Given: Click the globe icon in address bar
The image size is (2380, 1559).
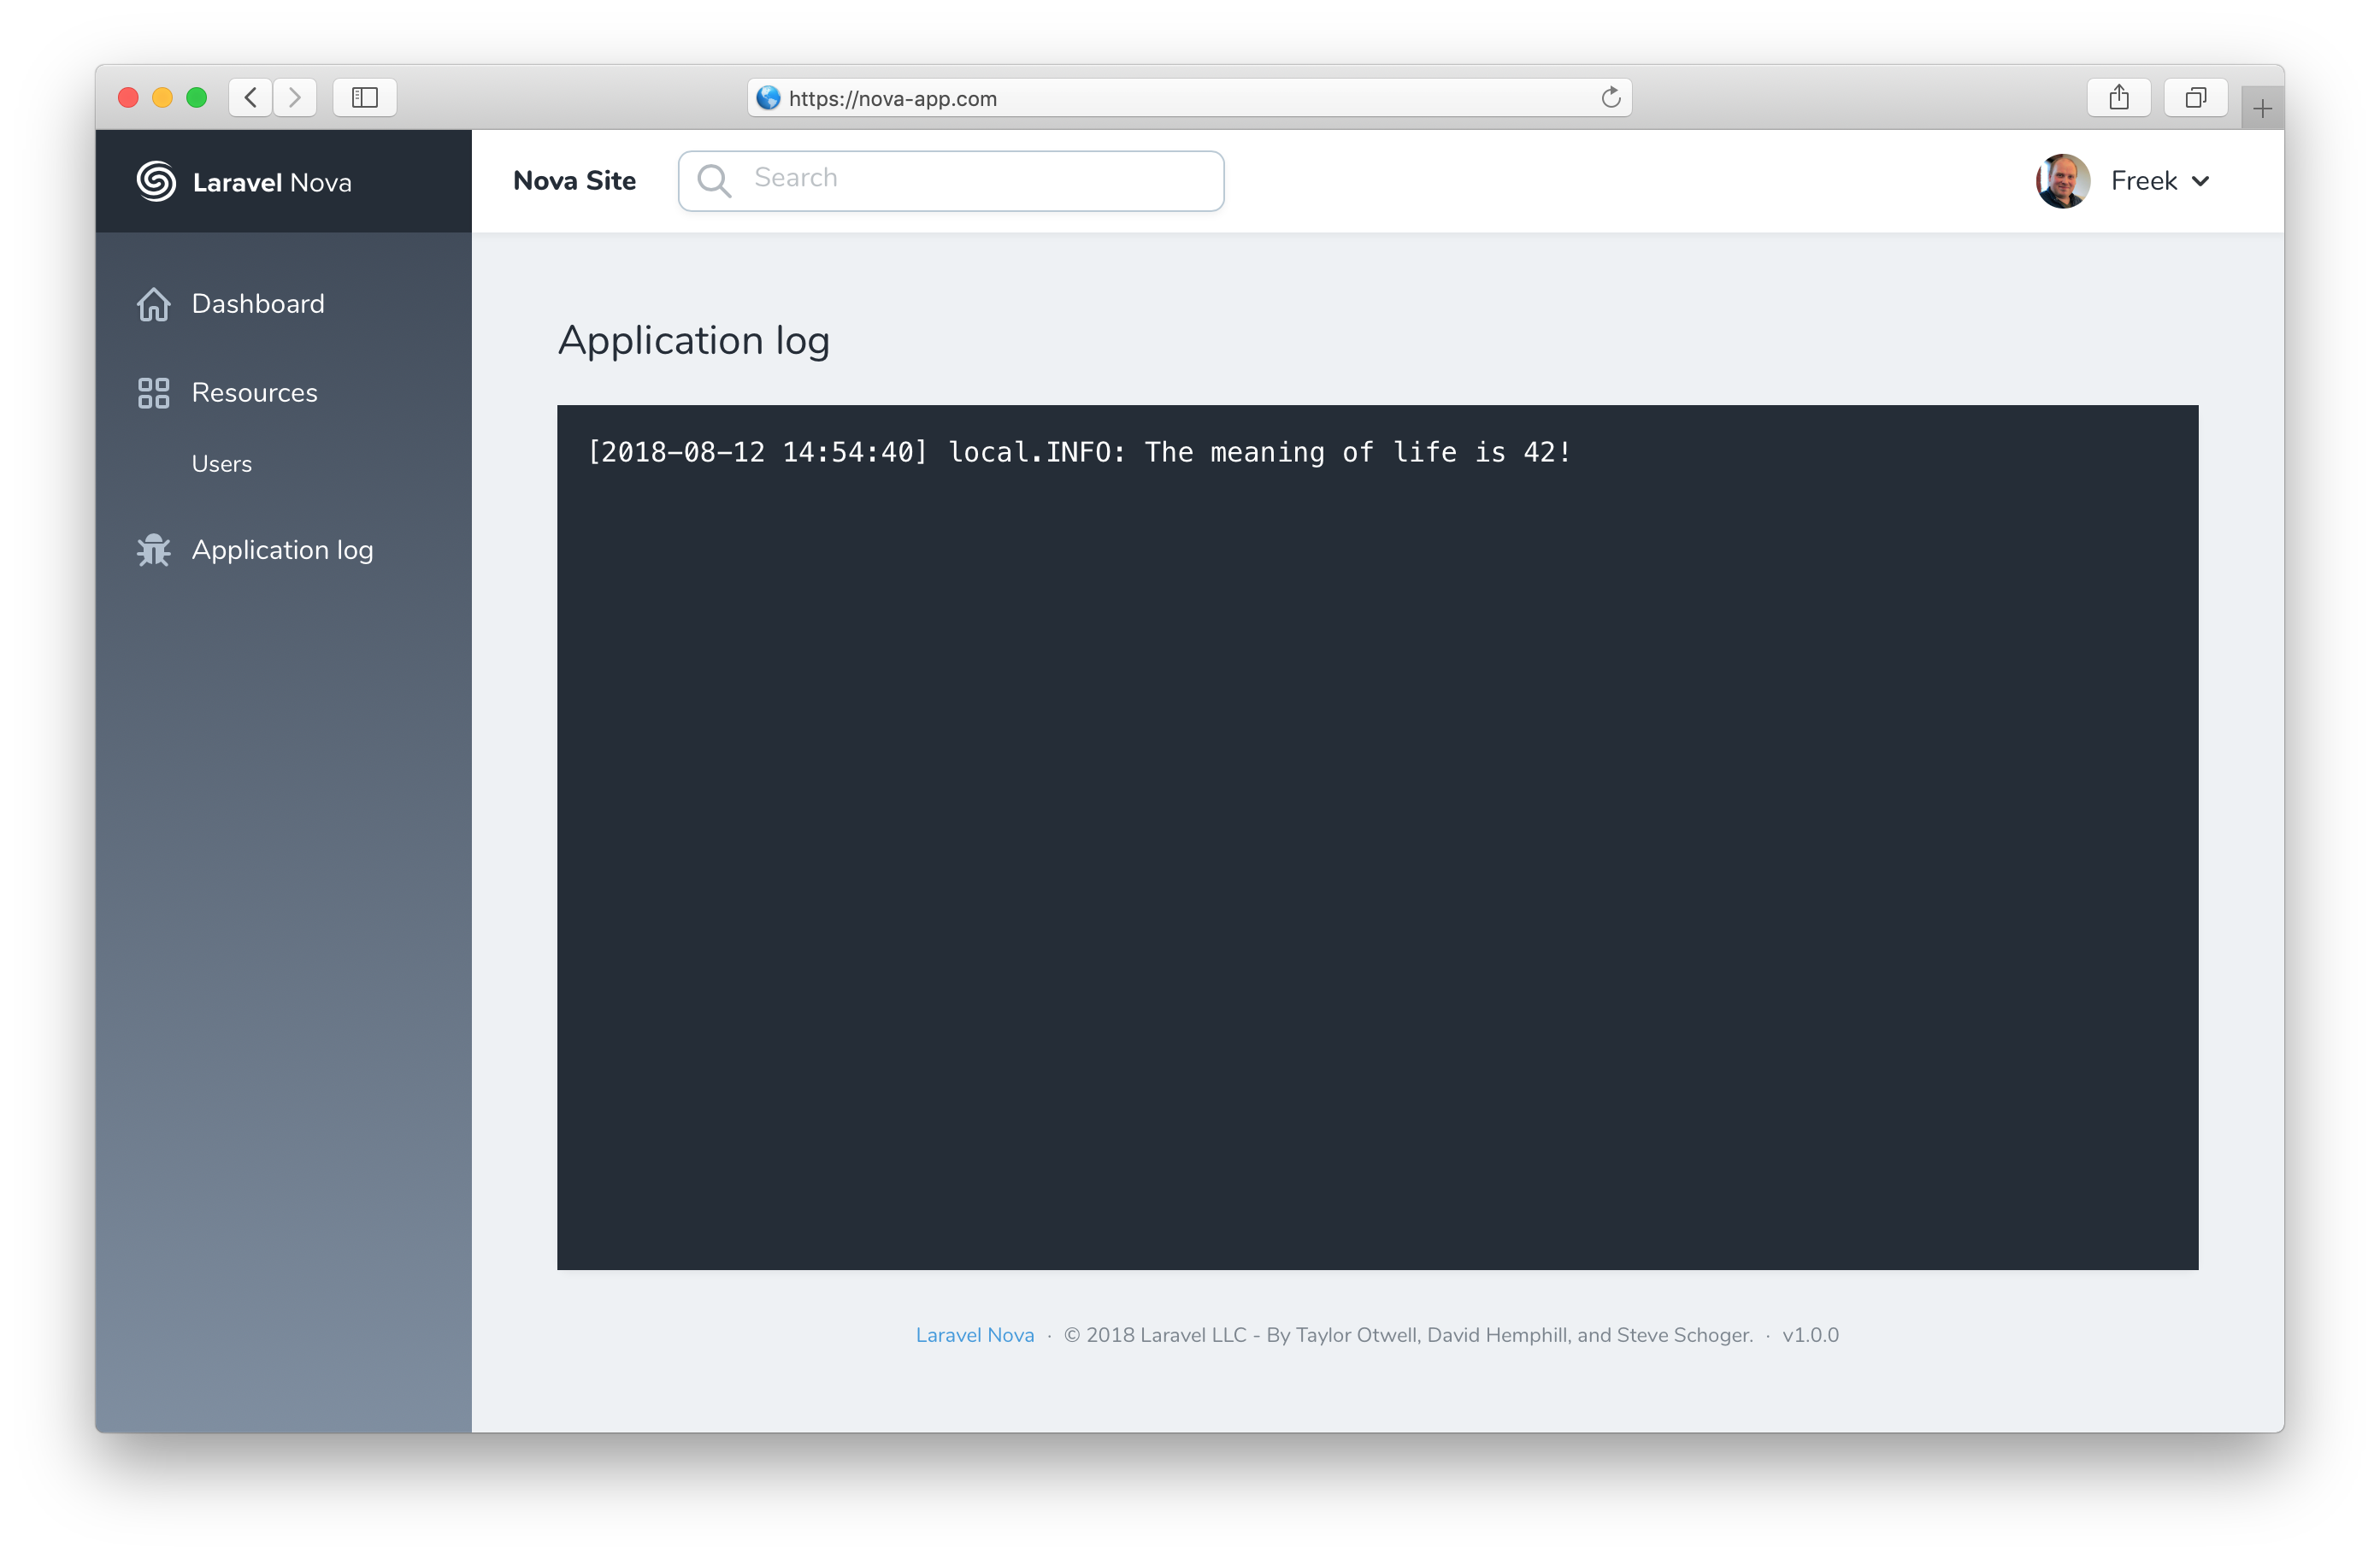Looking at the screenshot, I should click(x=768, y=97).
